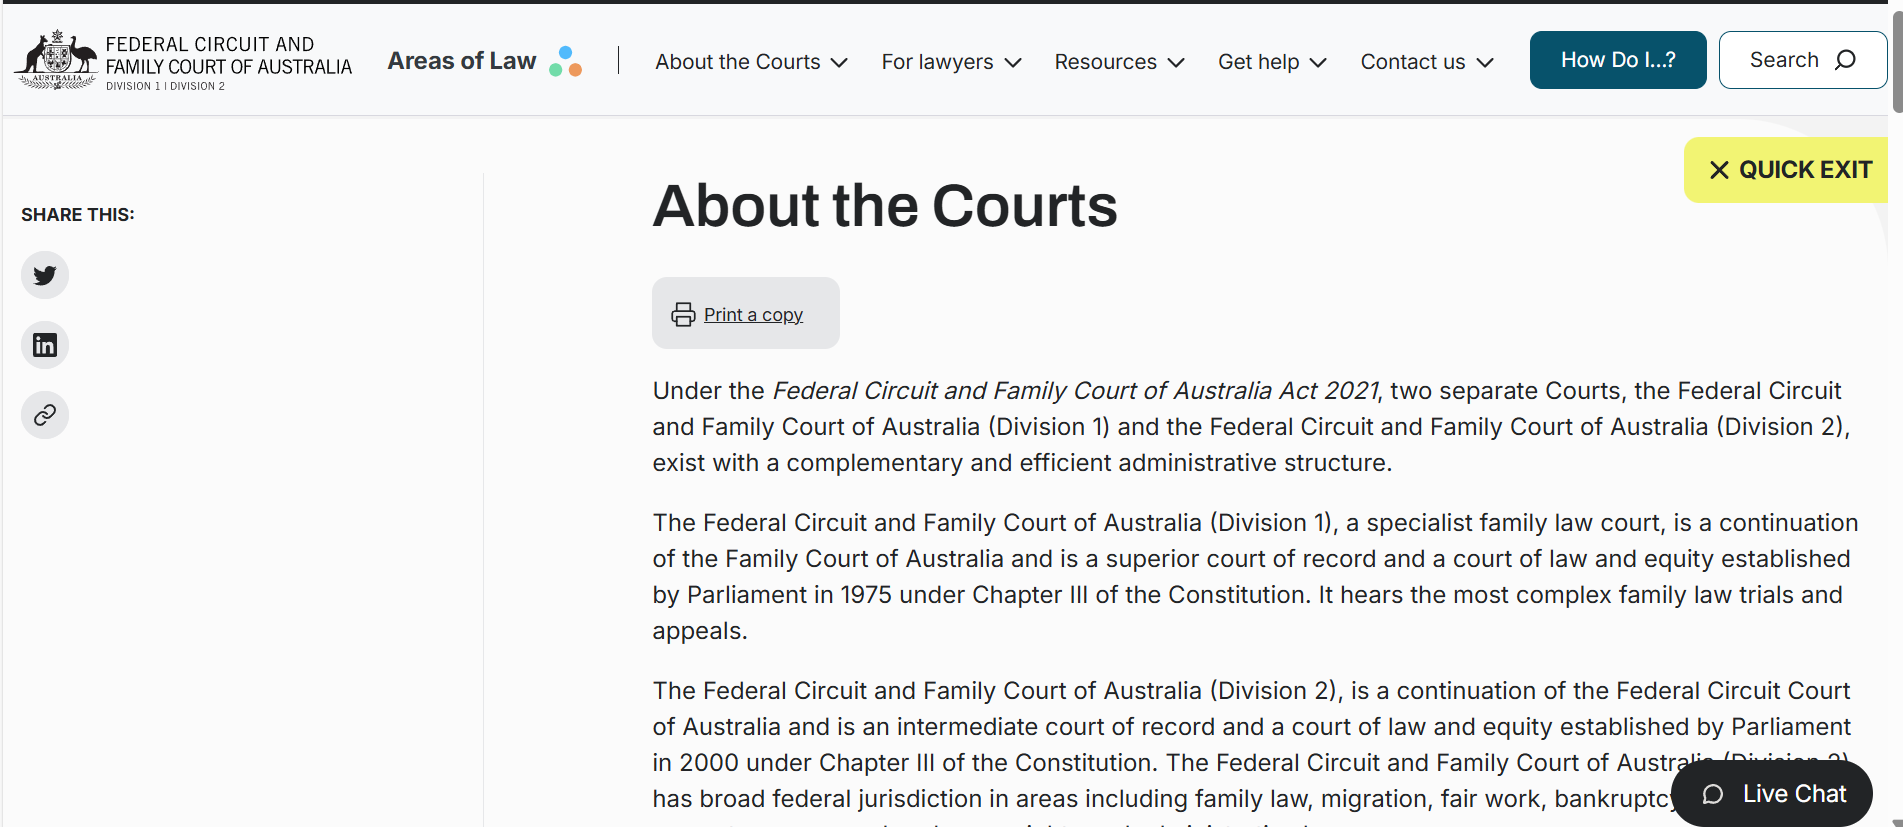Click the How Do I...? button
1903x827 pixels.
coord(1618,60)
